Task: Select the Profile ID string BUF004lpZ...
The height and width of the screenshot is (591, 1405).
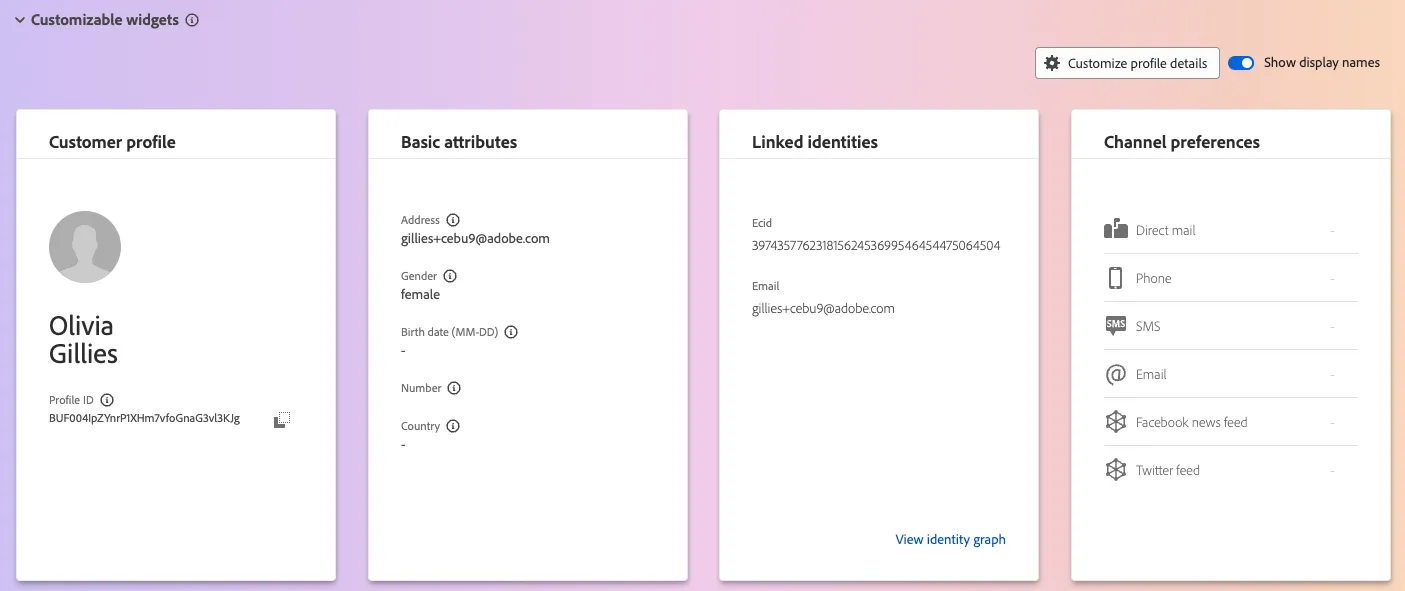Action: click(144, 419)
